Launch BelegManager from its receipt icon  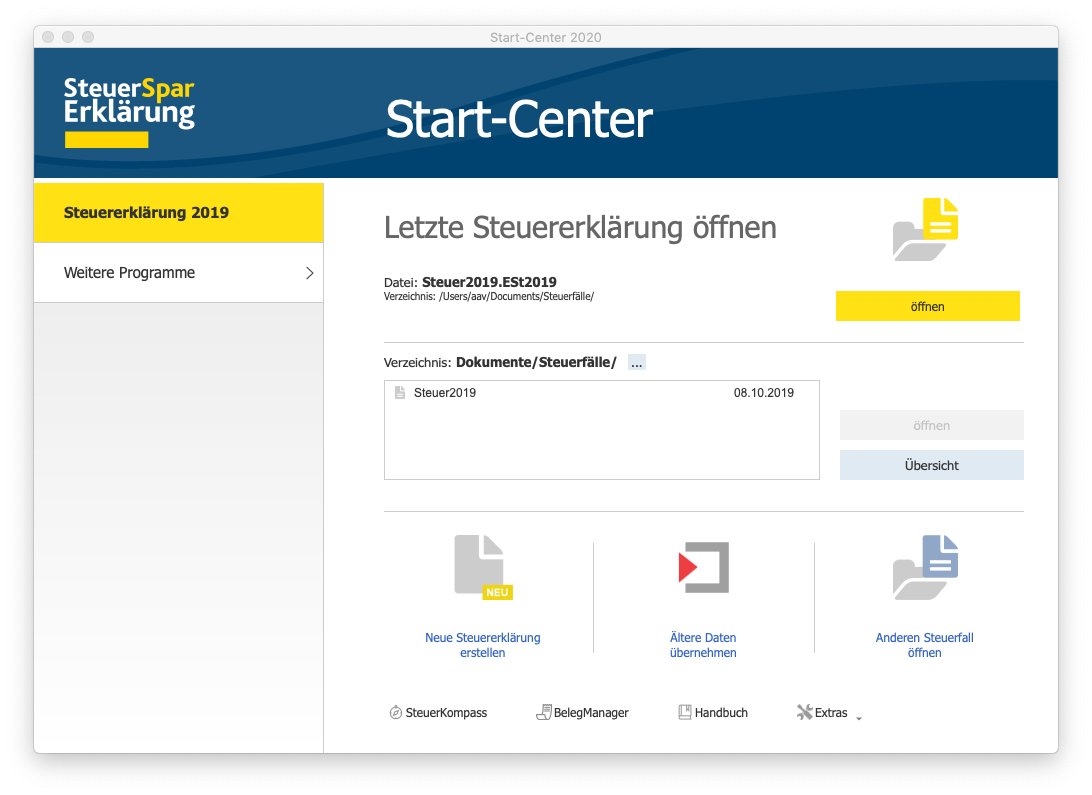[x=544, y=713]
